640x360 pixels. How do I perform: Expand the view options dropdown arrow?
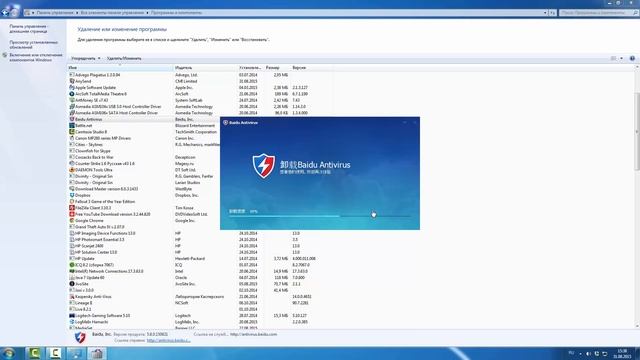pyautogui.click(x=622, y=58)
